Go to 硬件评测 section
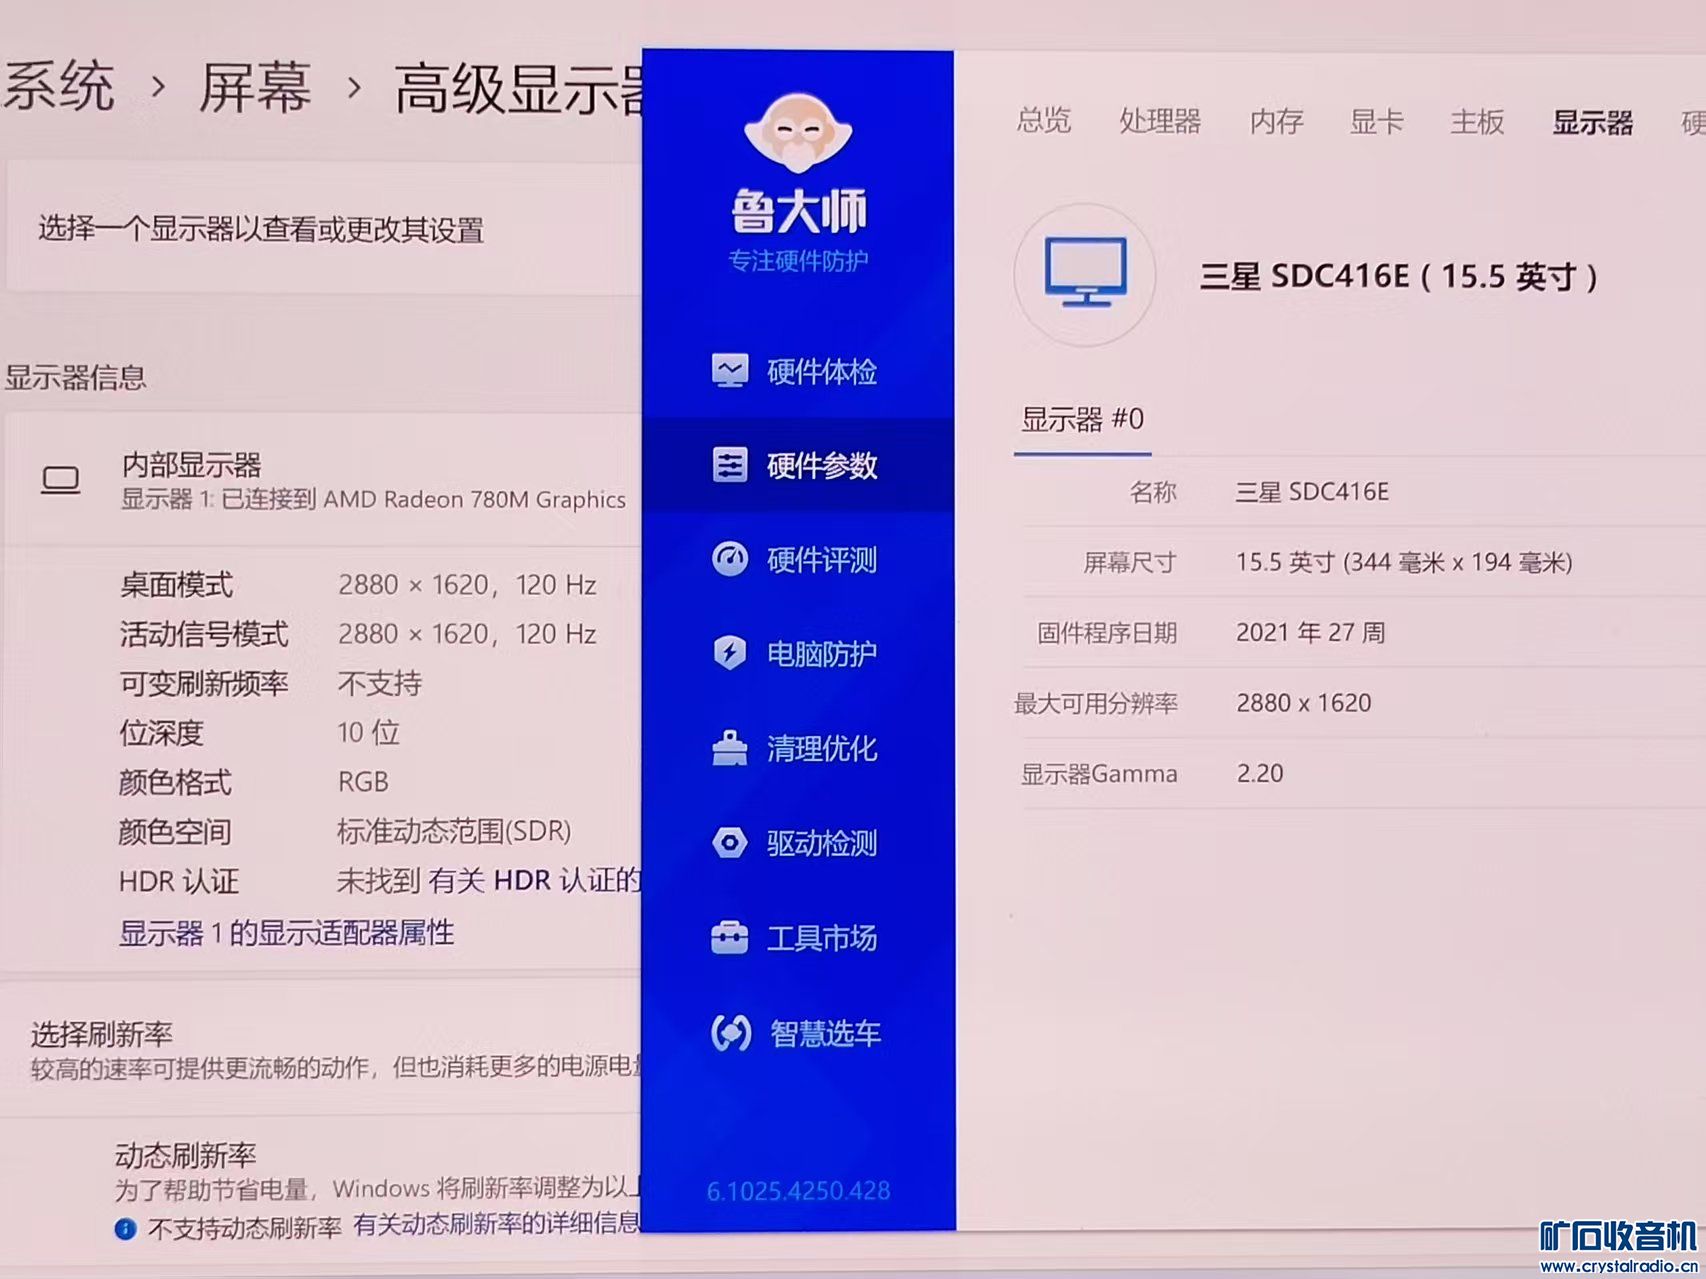 (798, 559)
